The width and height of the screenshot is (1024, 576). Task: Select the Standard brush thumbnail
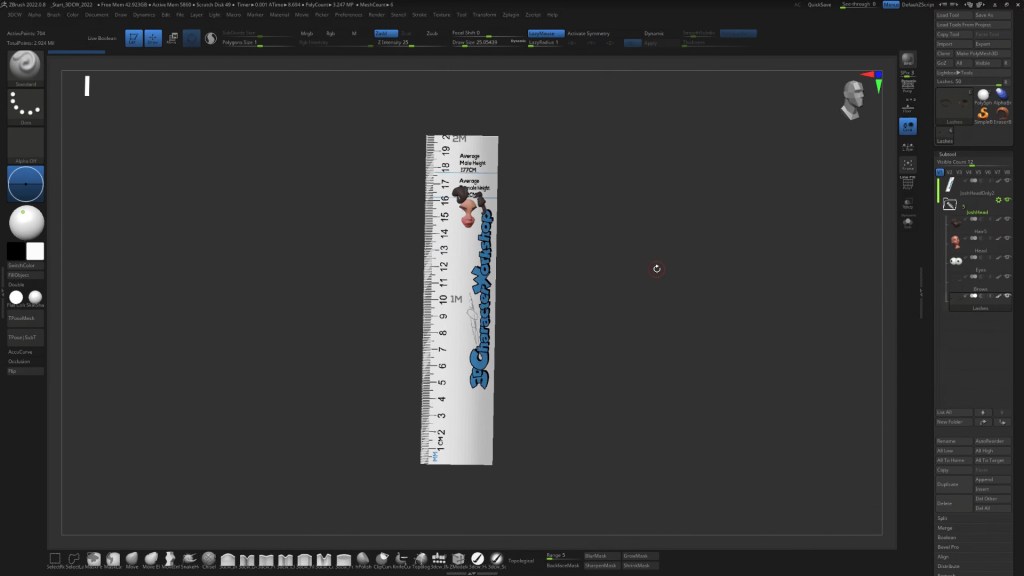click(25, 68)
